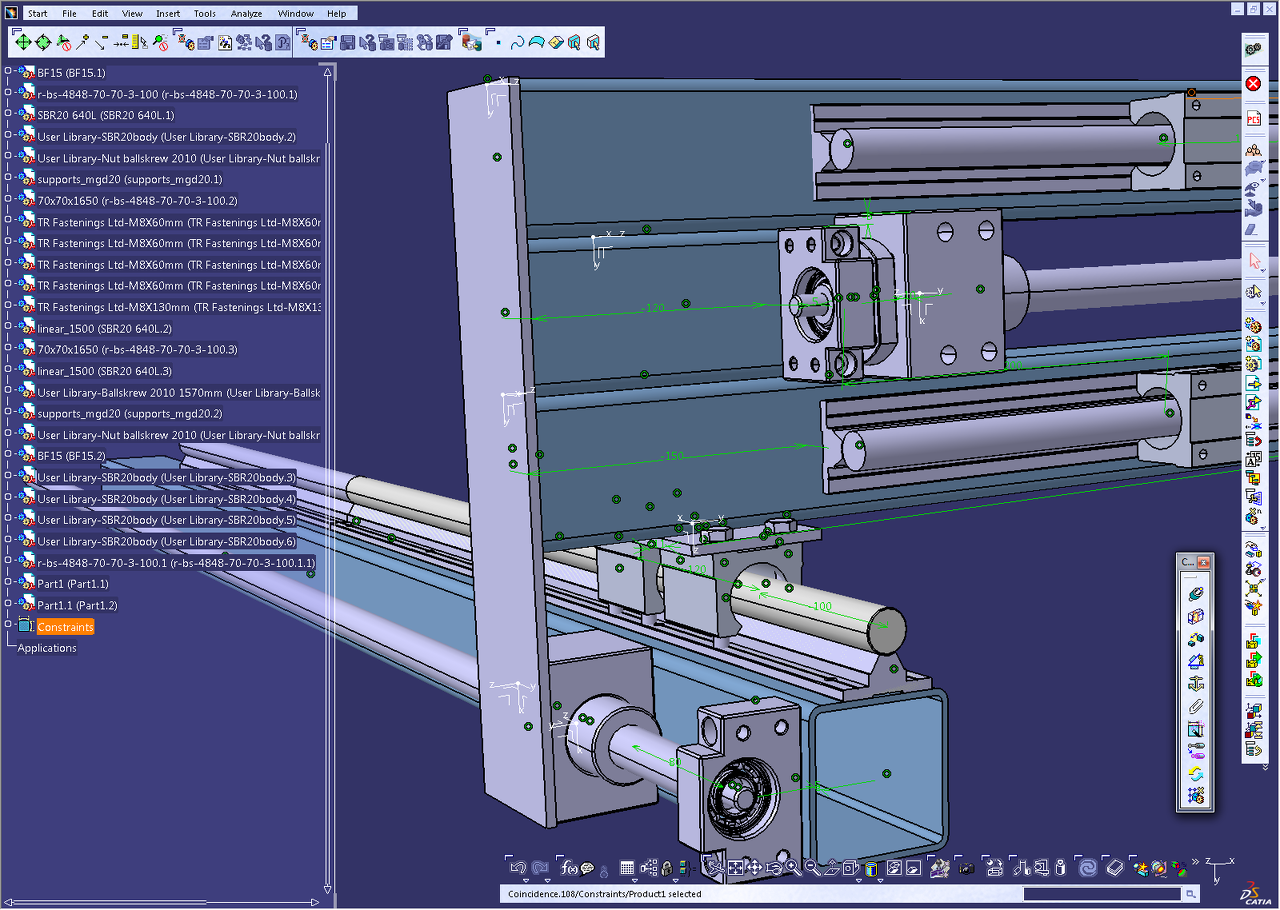The width and height of the screenshot is (1280, 910).
Task: Pick Contact Constraint in floating toolbar
Action: coord(1195,616)
